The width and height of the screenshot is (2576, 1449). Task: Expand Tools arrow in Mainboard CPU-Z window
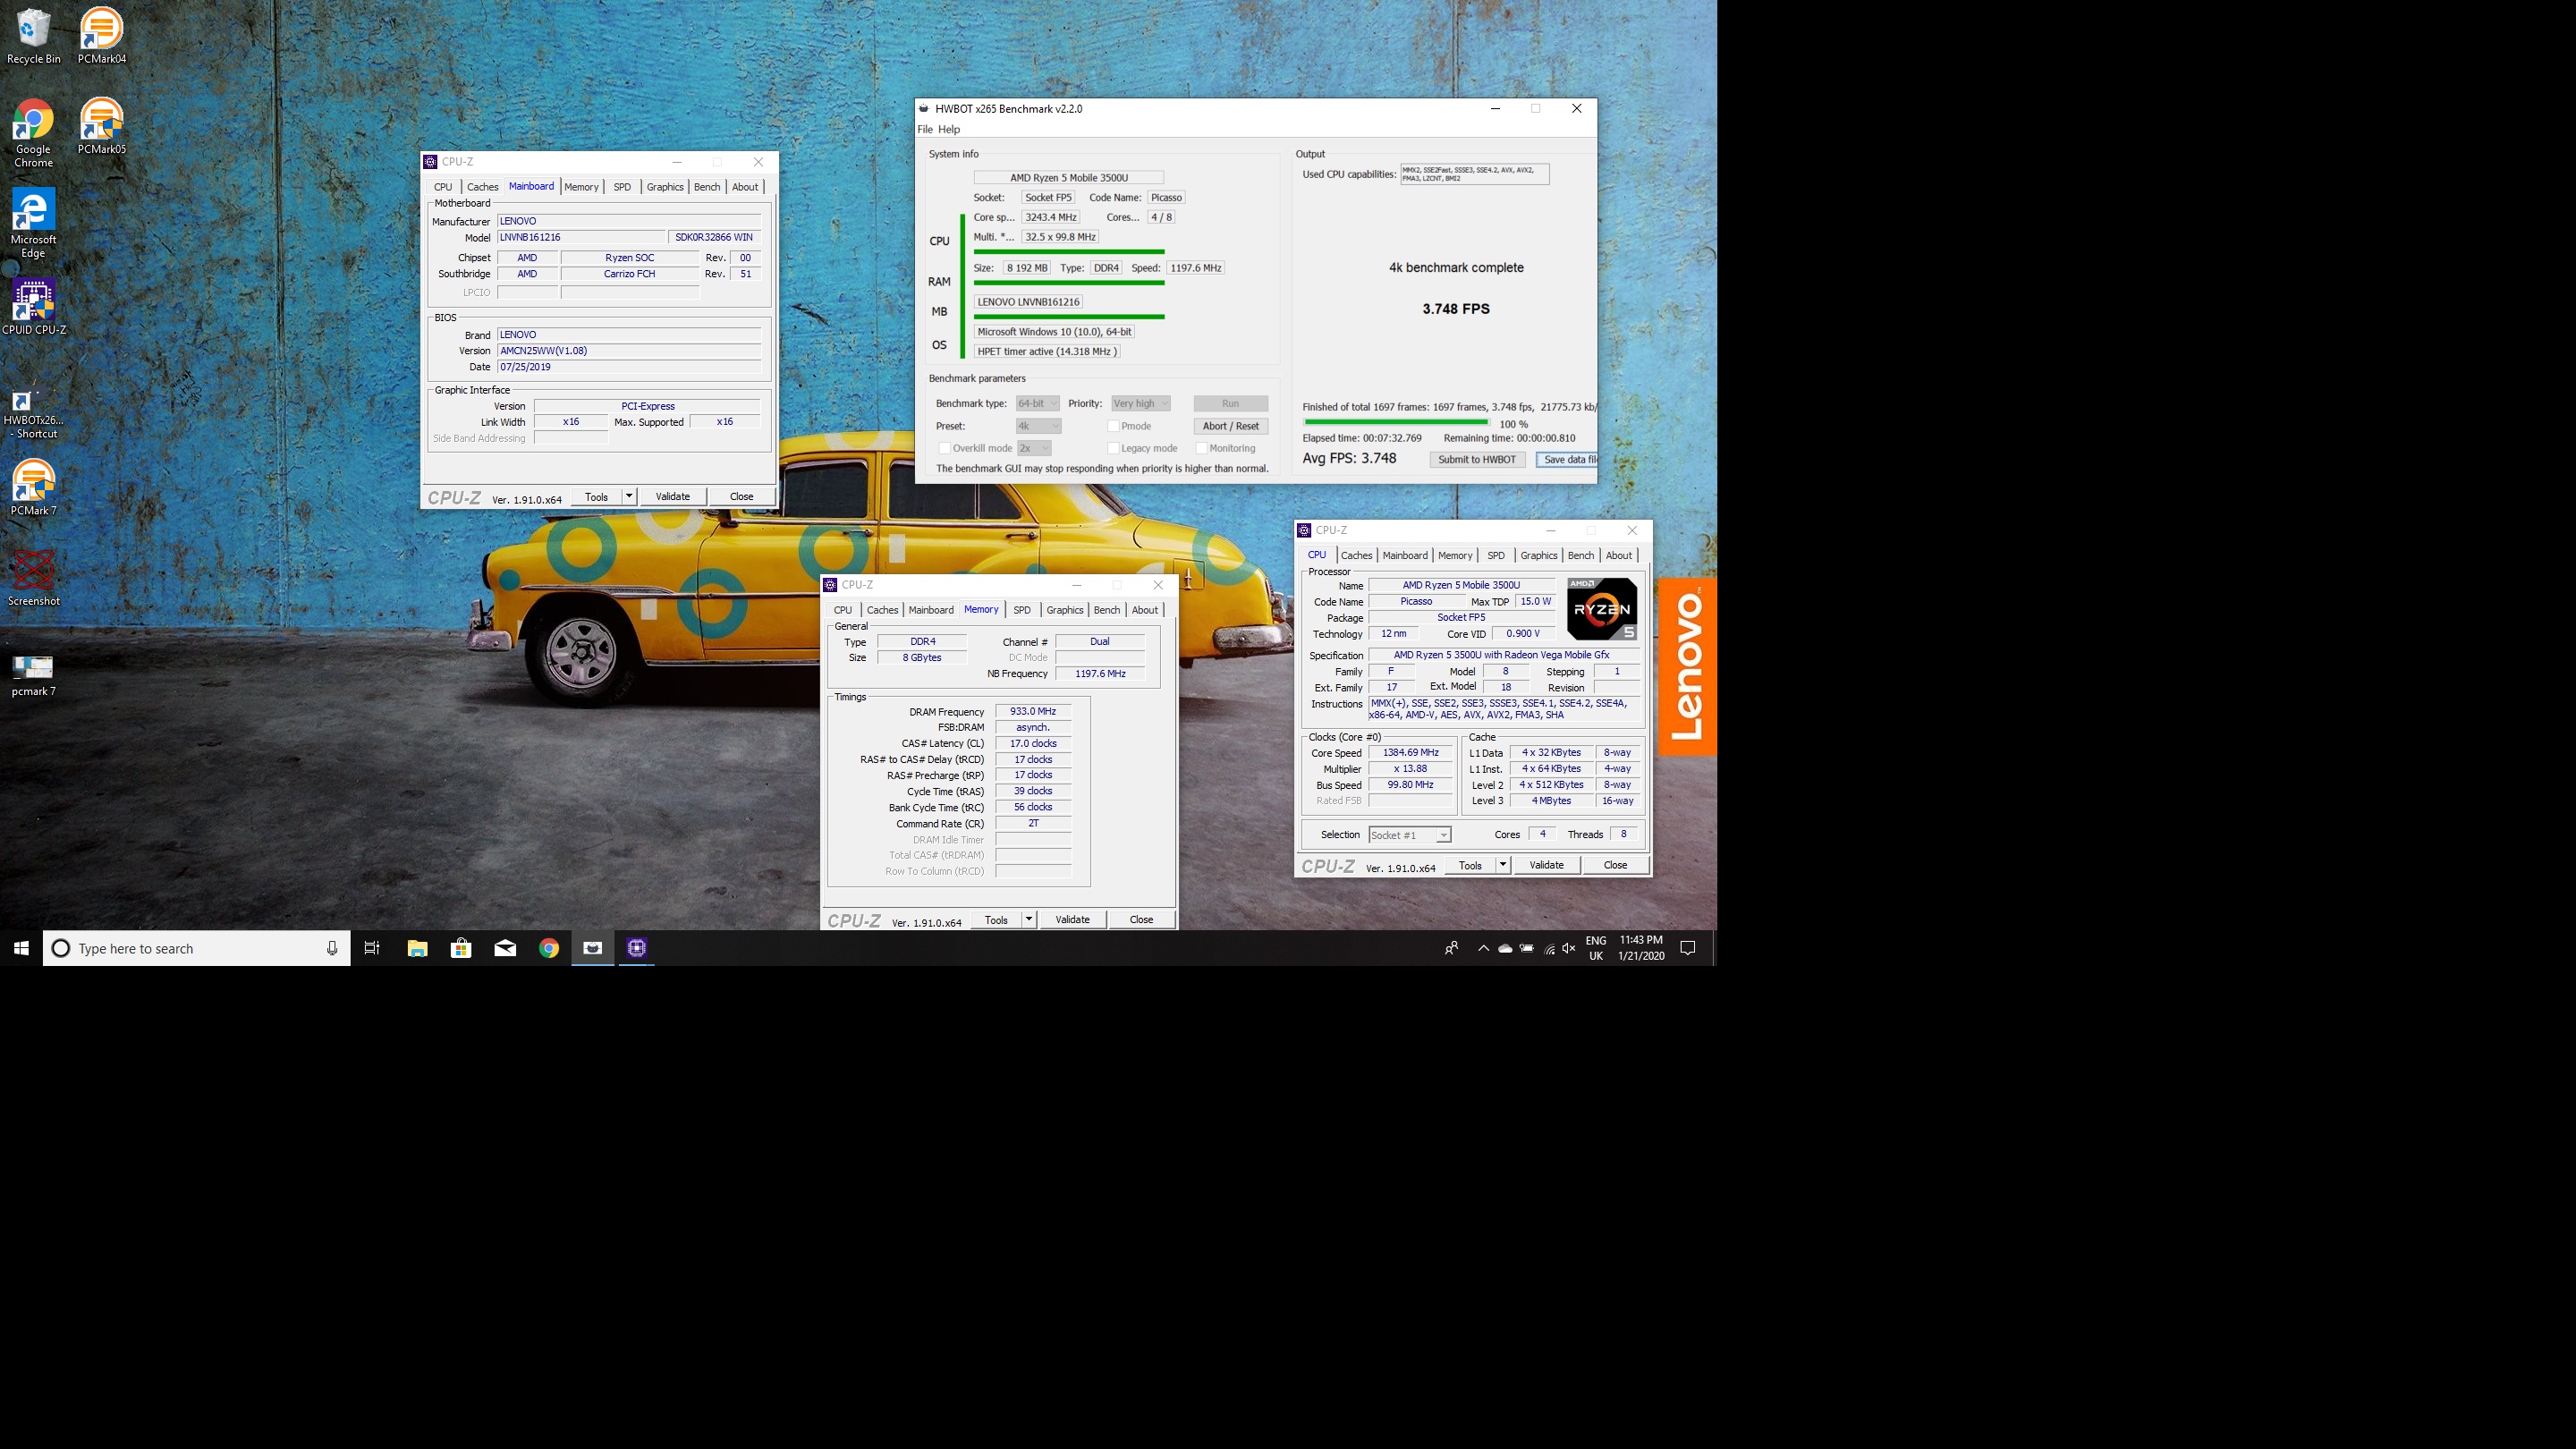click(629, 496)
